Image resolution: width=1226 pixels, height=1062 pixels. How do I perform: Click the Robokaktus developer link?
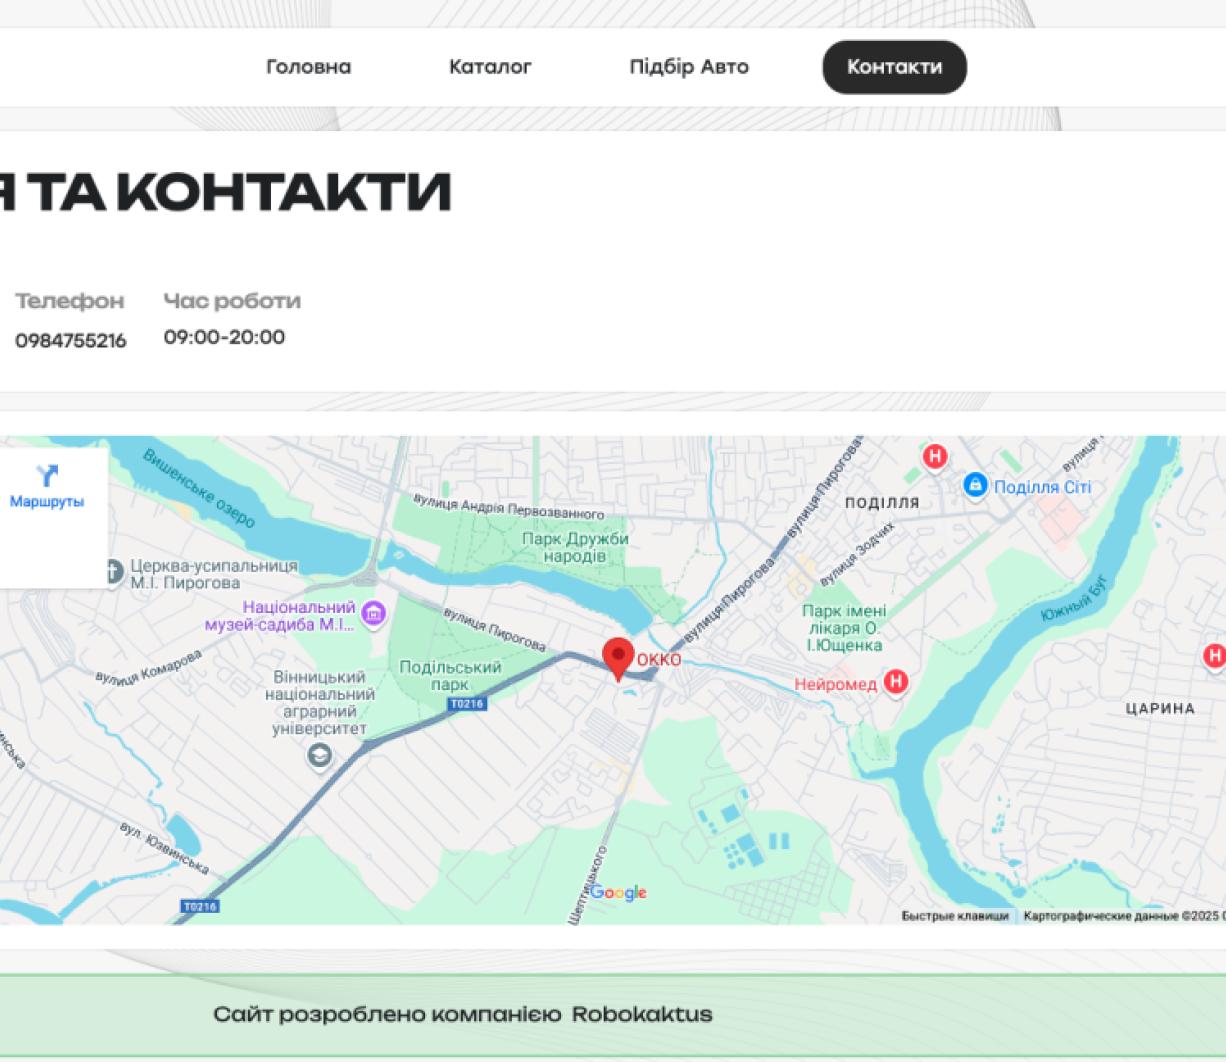tap(642, 1014)
